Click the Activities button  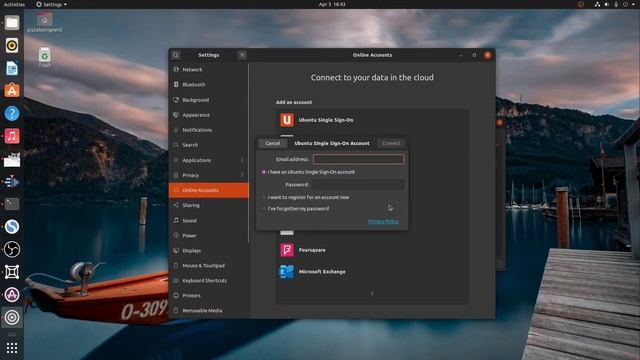click(x=14, y=4)
